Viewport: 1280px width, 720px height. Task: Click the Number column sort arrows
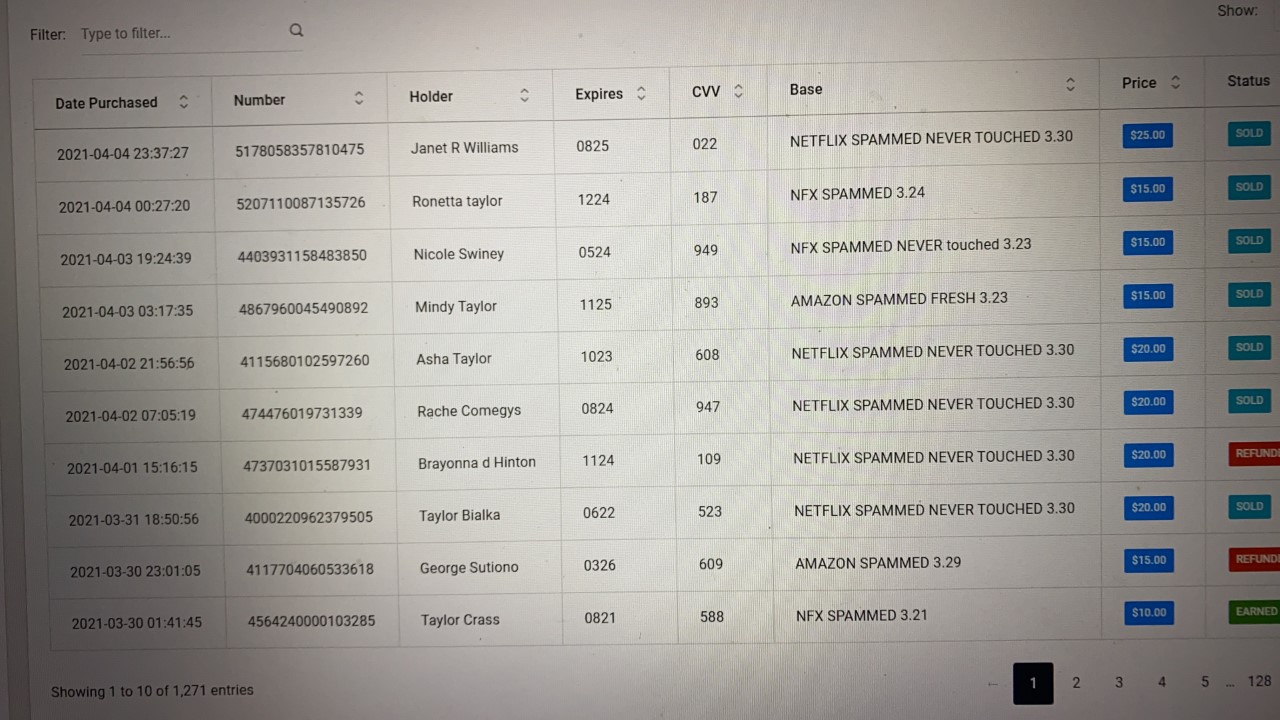[359, 98]
